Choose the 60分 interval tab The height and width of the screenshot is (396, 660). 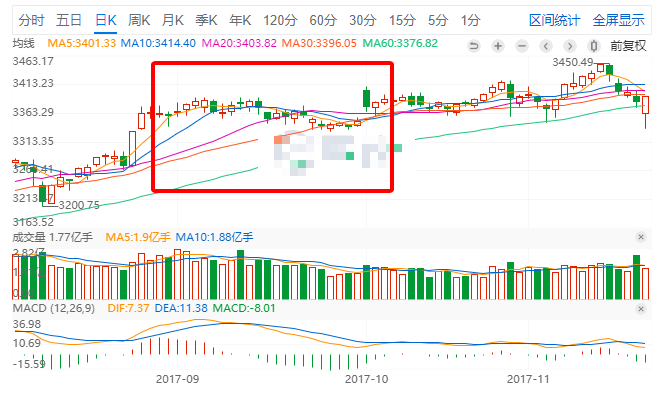click(323, 20)
